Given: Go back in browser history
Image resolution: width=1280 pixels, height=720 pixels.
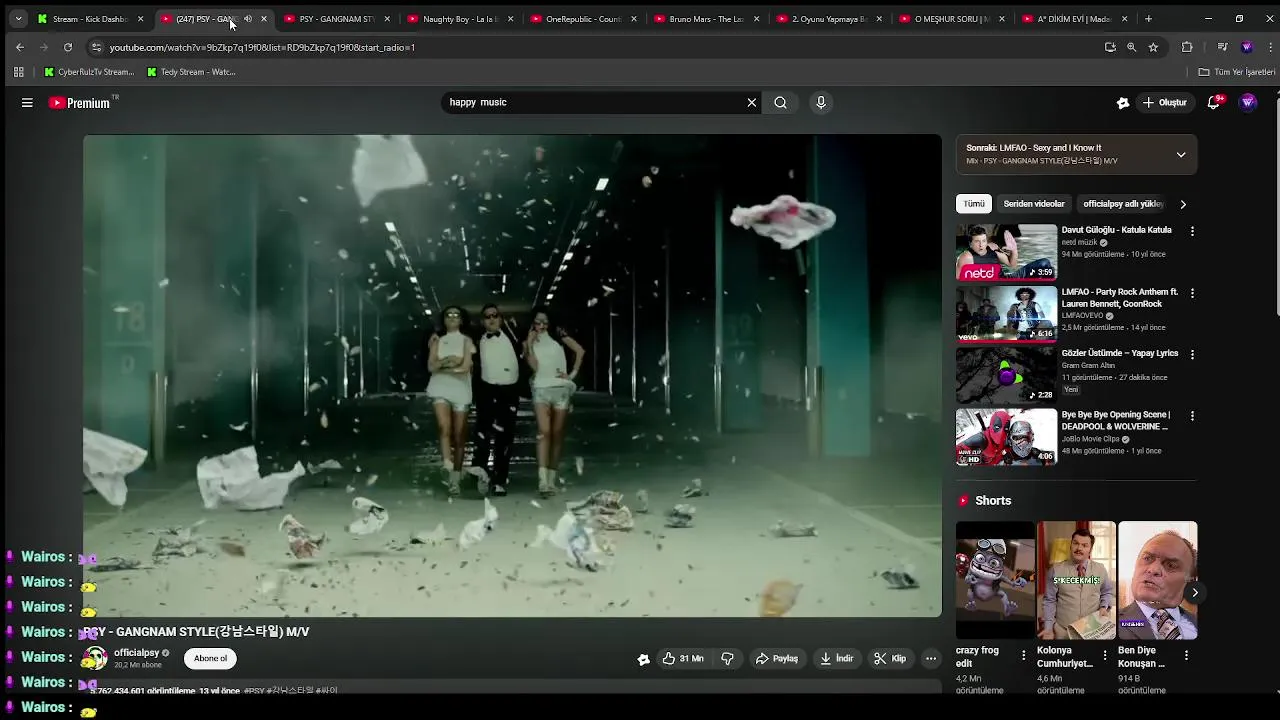Looking at the screenshot, I should click(x=20, y=47).
